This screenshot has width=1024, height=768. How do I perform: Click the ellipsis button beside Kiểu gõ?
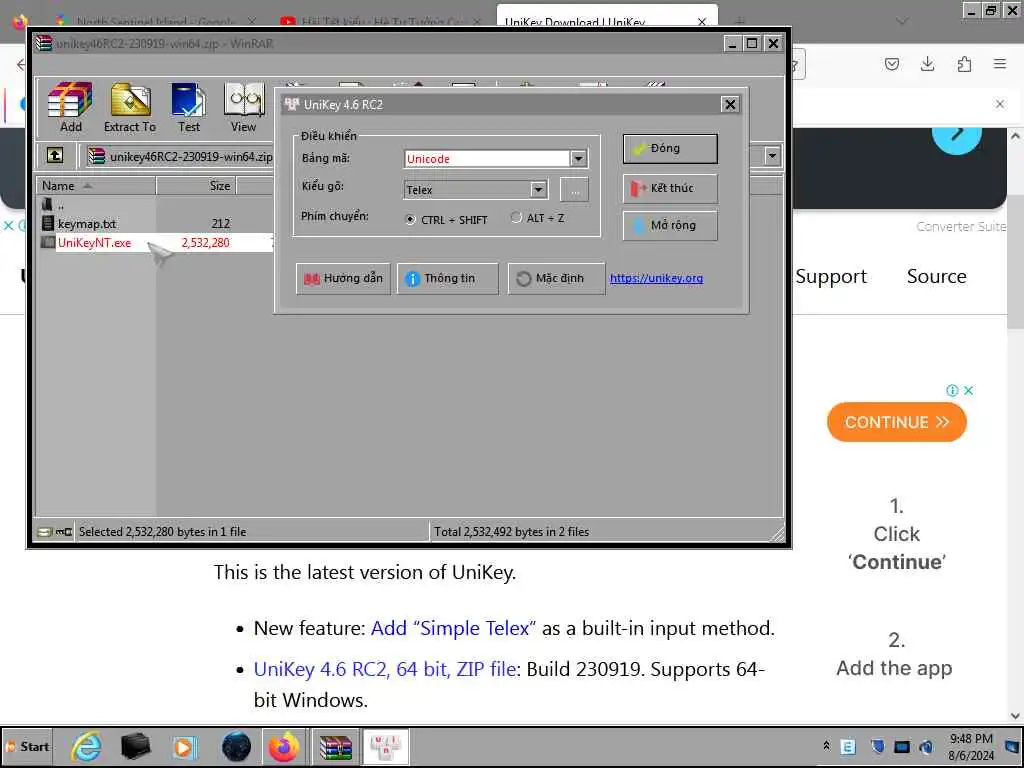575,190
